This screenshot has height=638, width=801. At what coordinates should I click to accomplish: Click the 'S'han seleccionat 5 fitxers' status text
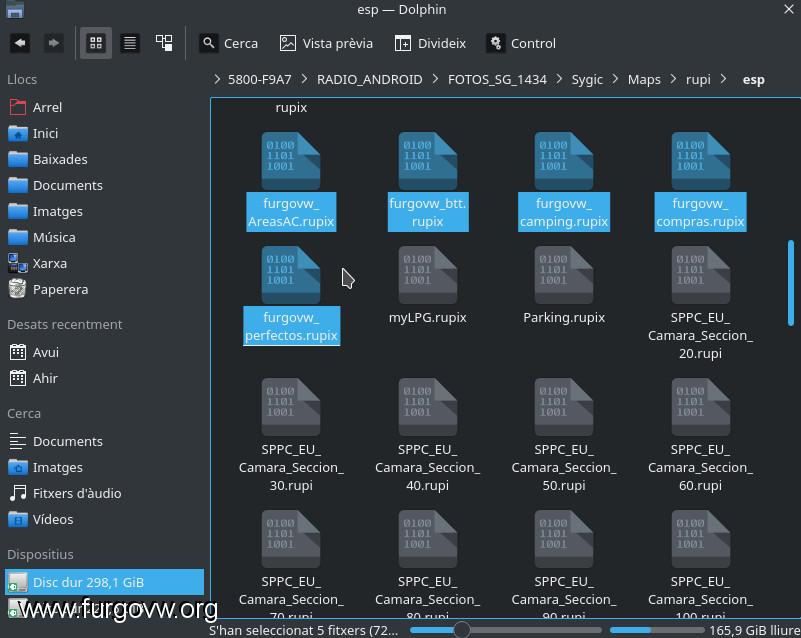click(303, 630)
